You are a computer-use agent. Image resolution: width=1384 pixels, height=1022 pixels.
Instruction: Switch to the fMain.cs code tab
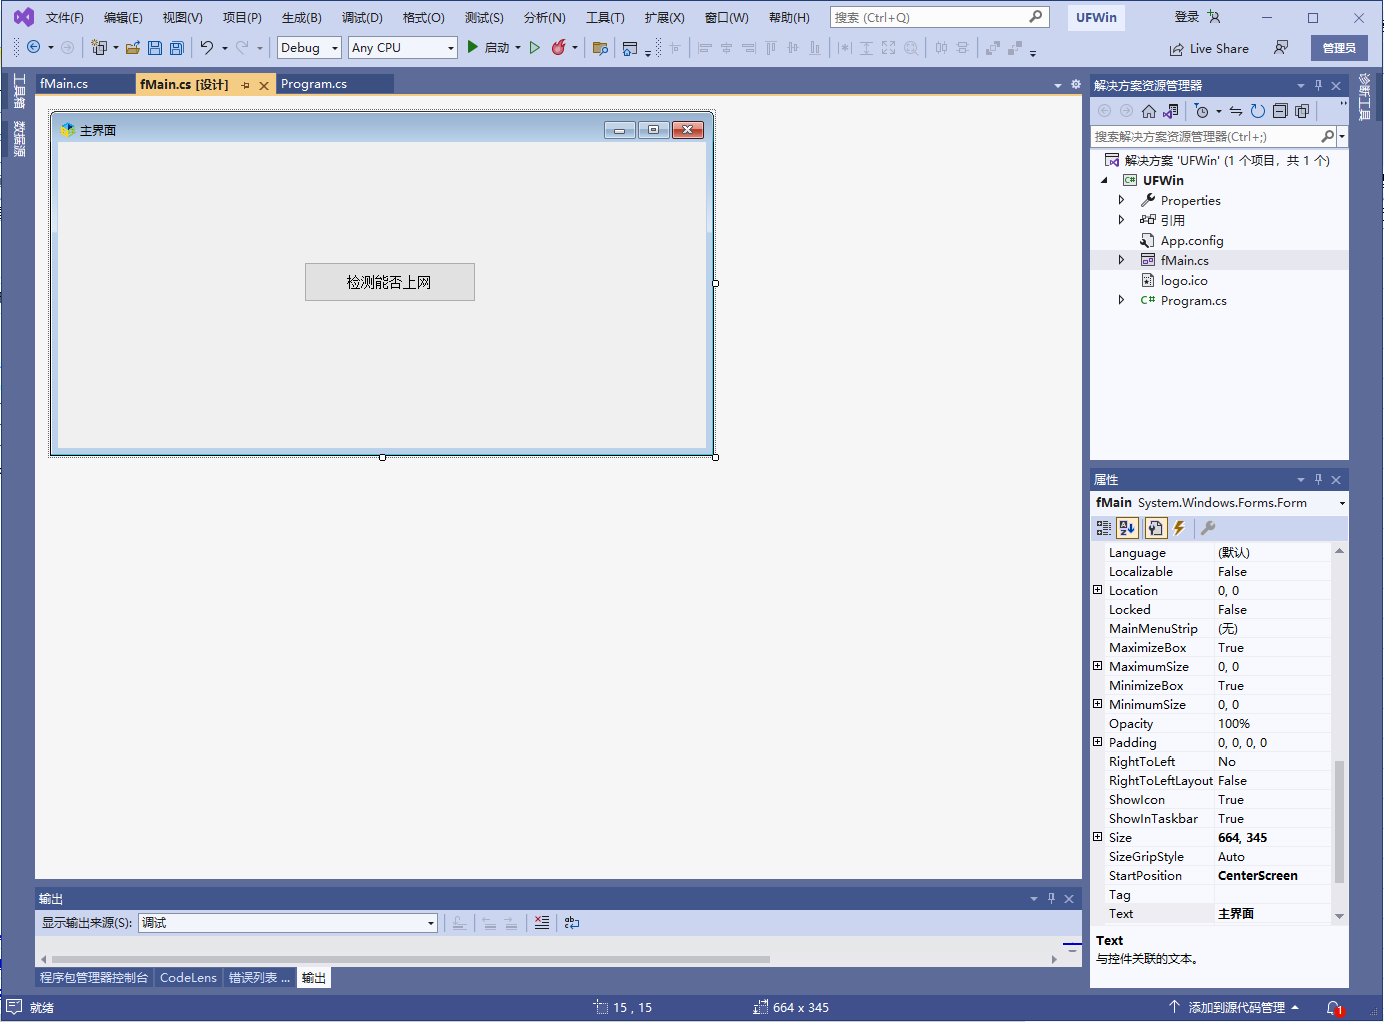coord(64,84)
